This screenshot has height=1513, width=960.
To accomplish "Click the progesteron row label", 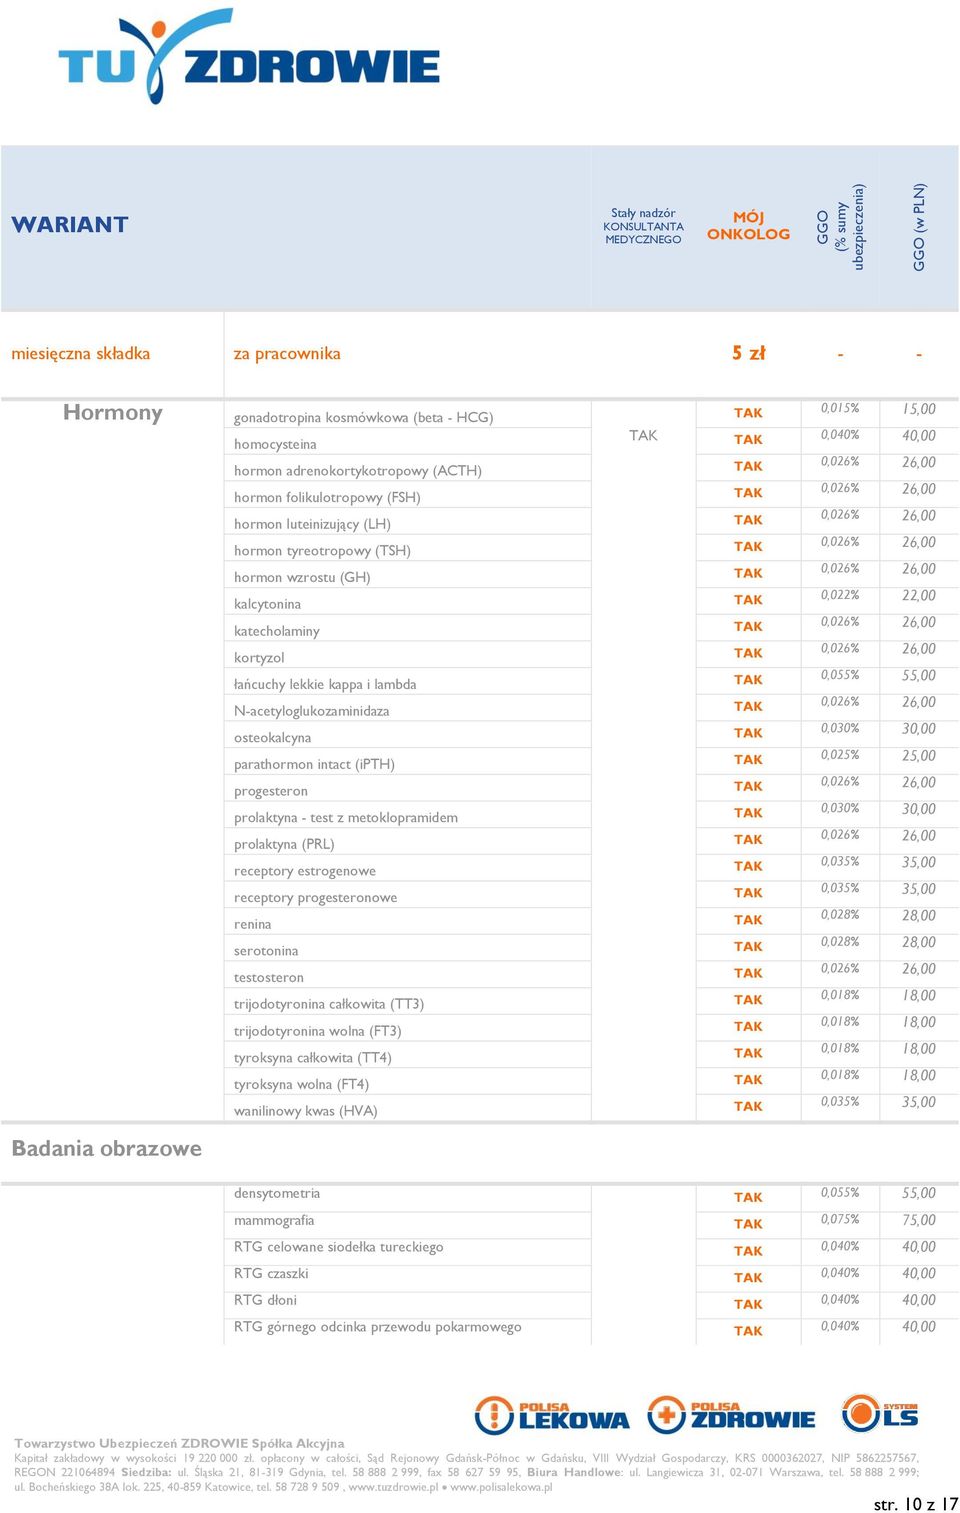I will [271, 791].
